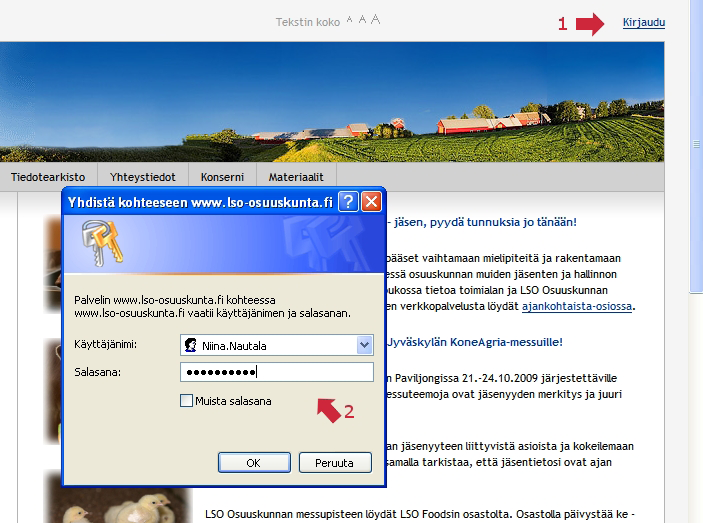The width and height of the screenshot is (703, 523).
Task: Select the smallest text size A
Action: coord(350,20)
